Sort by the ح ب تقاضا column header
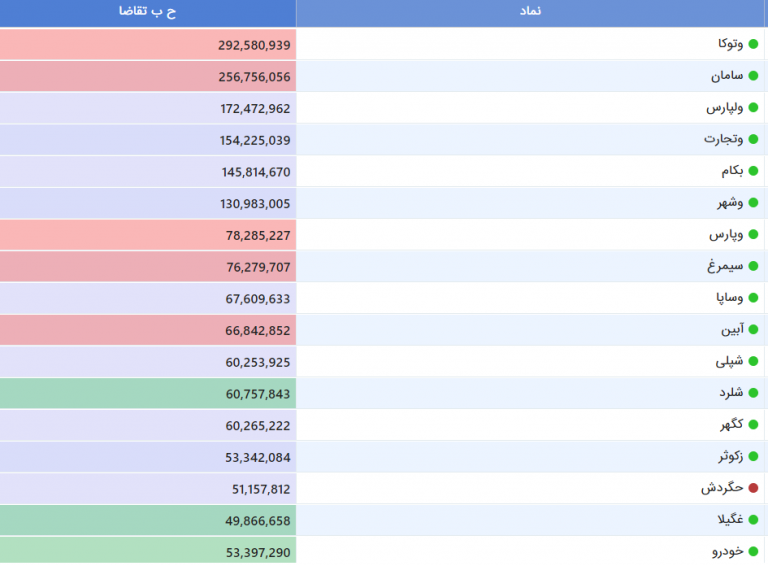 [x=148, y=11]
